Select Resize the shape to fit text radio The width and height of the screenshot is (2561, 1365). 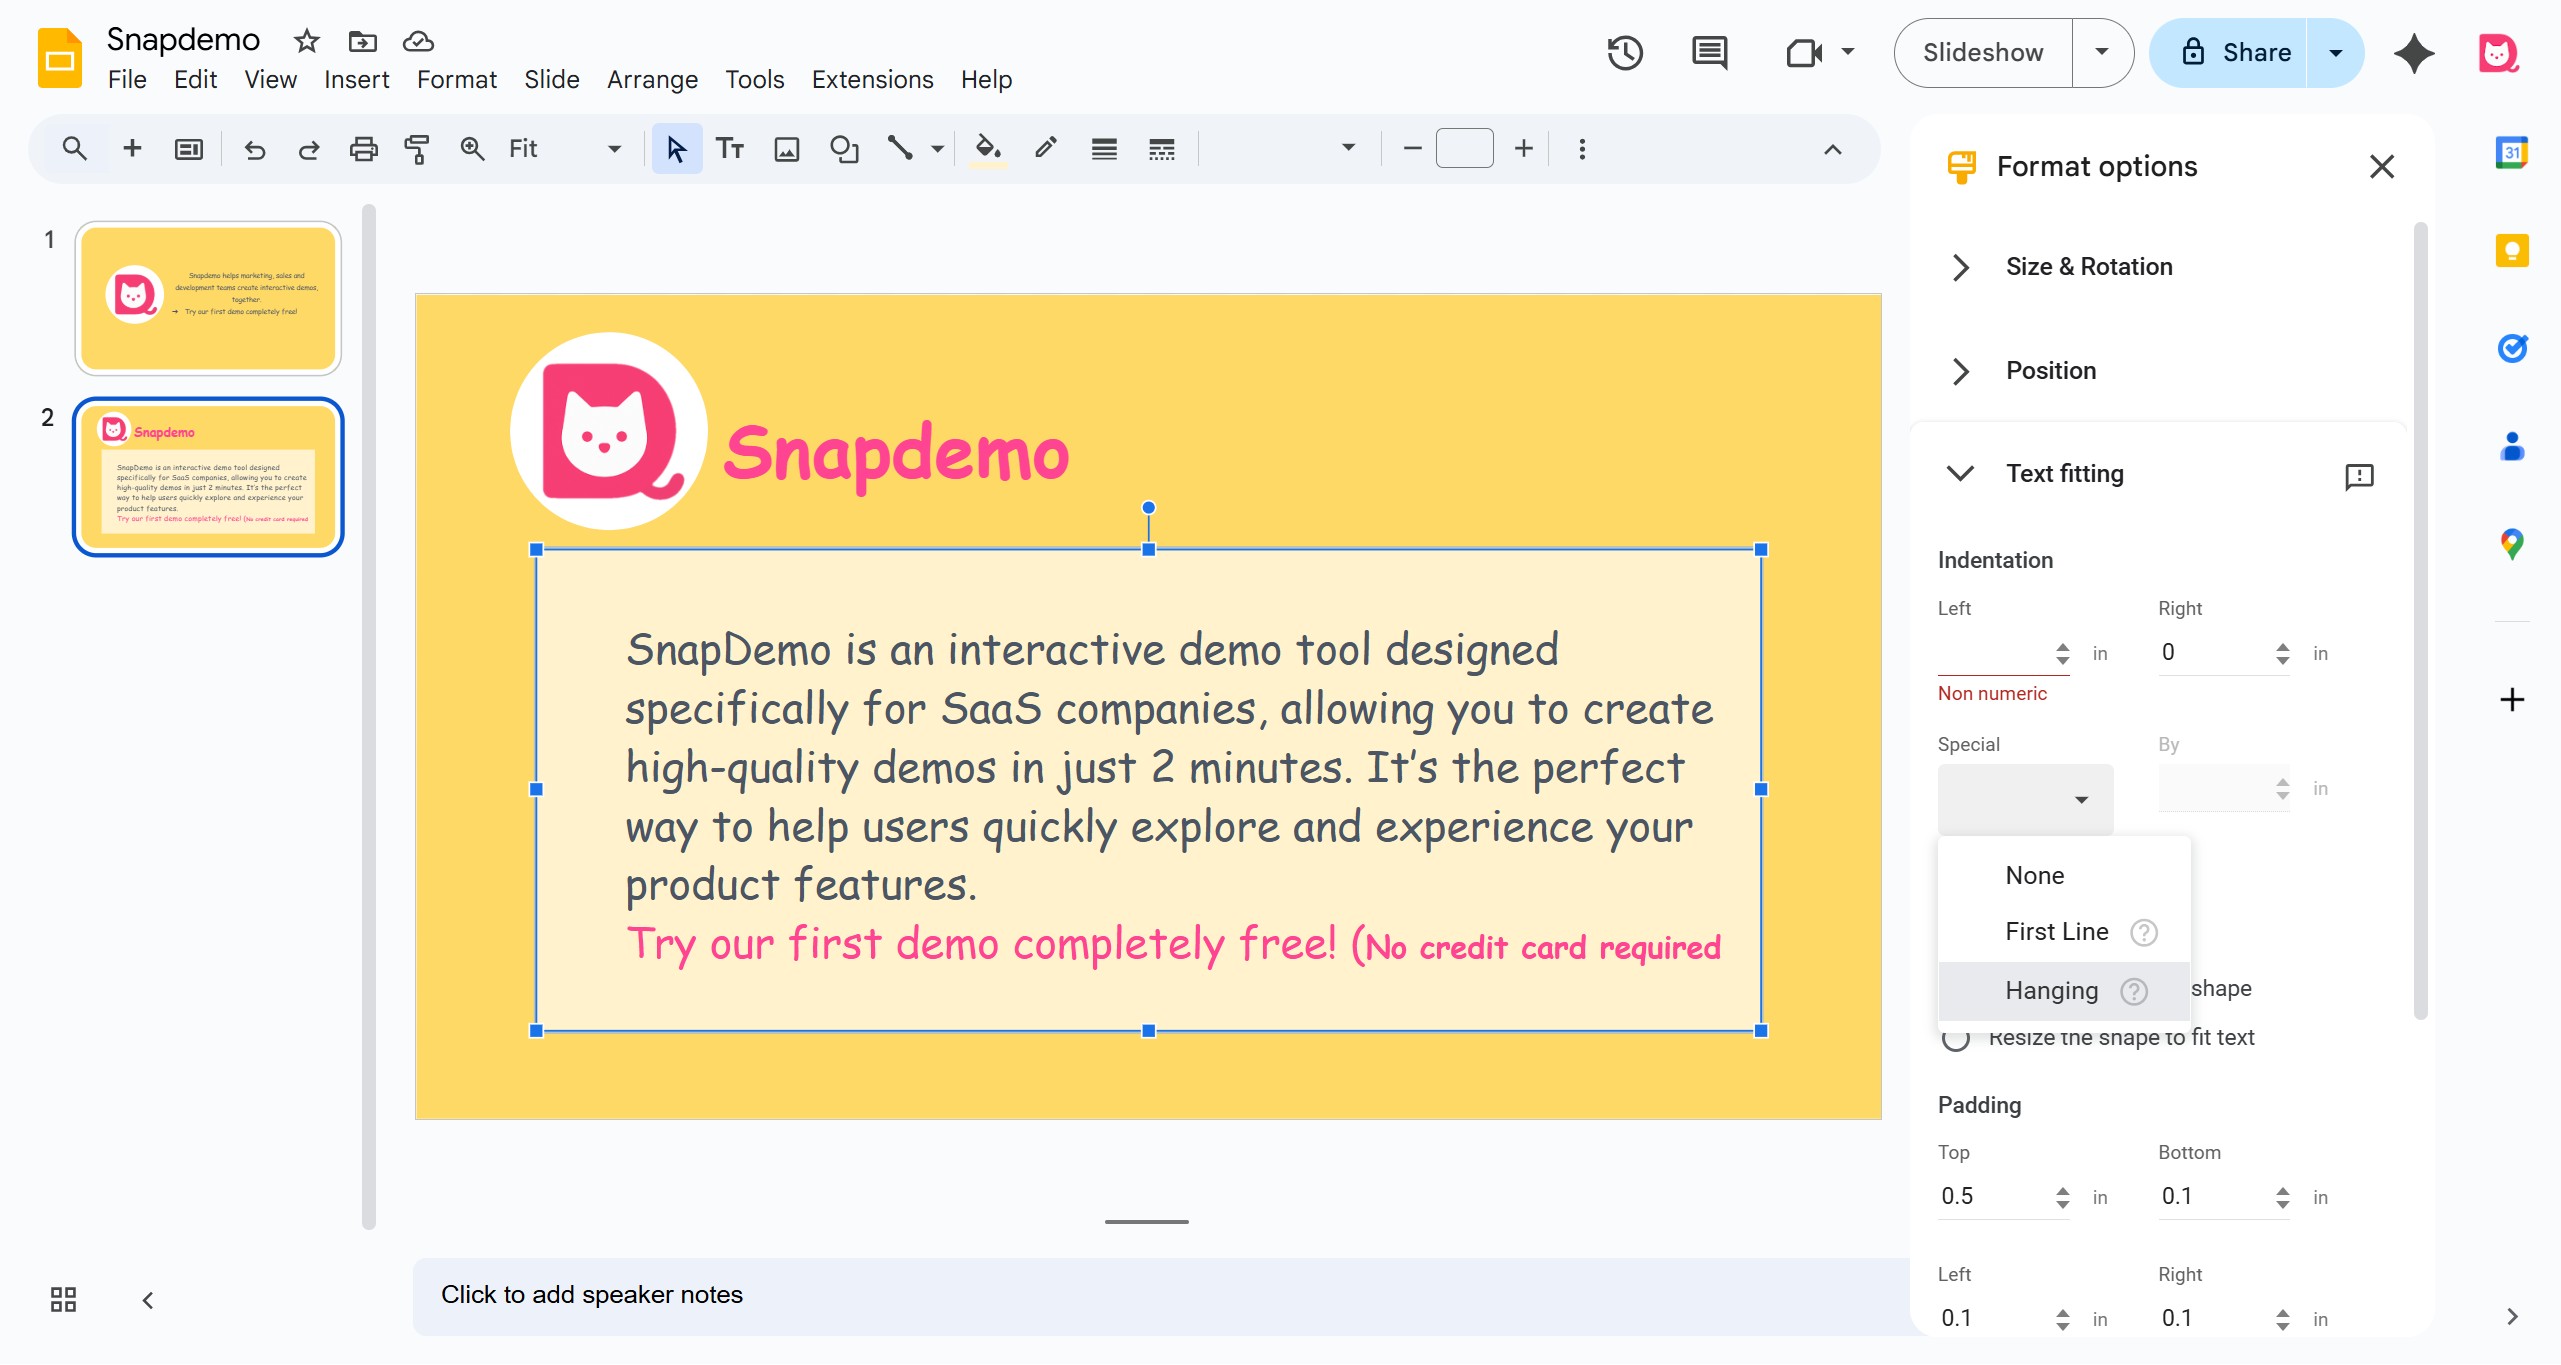tap(1955, 1039)
